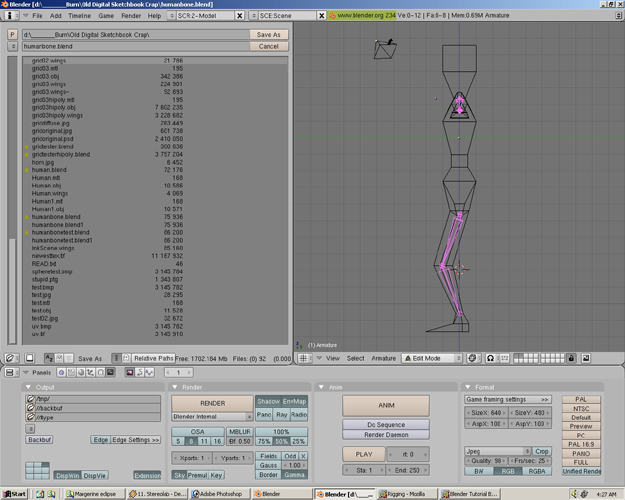Open the Jpeg image format dropdown
The height and width of the screenshot is (500, 625).
pos(497,451)
